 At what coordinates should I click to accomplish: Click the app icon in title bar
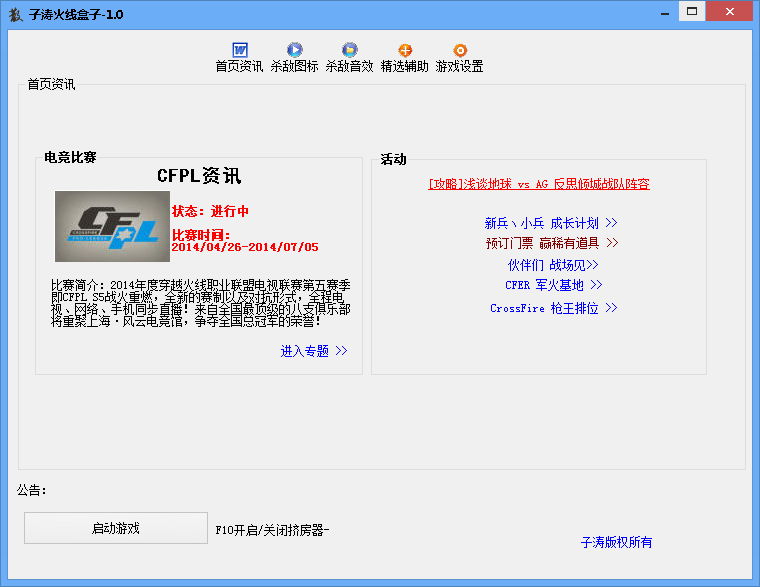coord(16,13)
